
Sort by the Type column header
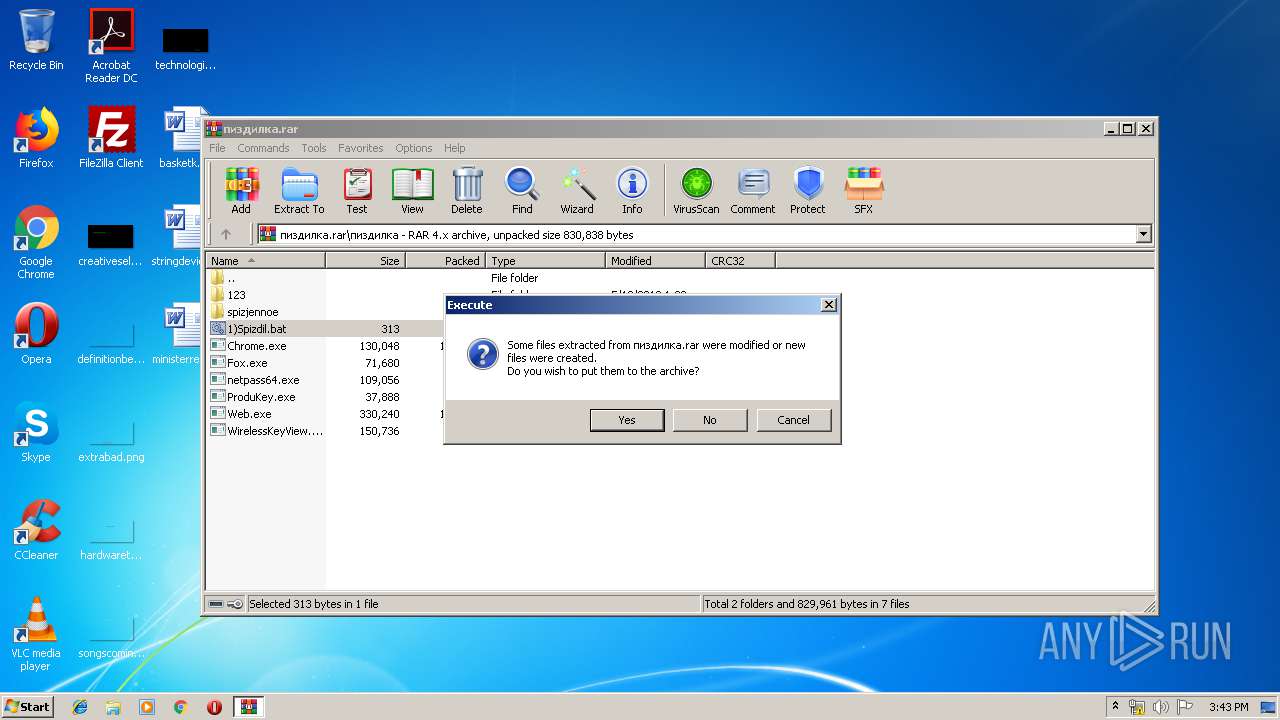pyautogui.click(x=545, y=261)
